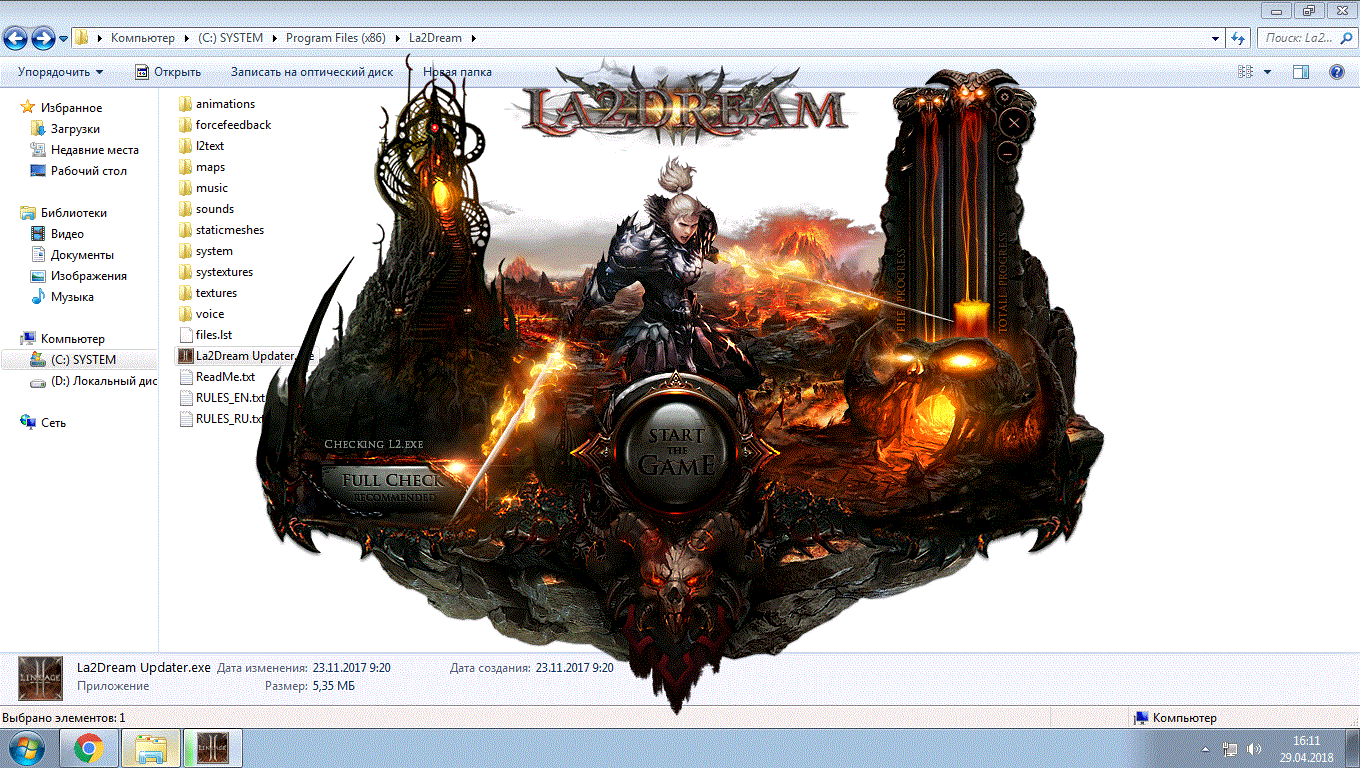
Task: Expand the address bar history dropdown
Action: coord(1216,38)
